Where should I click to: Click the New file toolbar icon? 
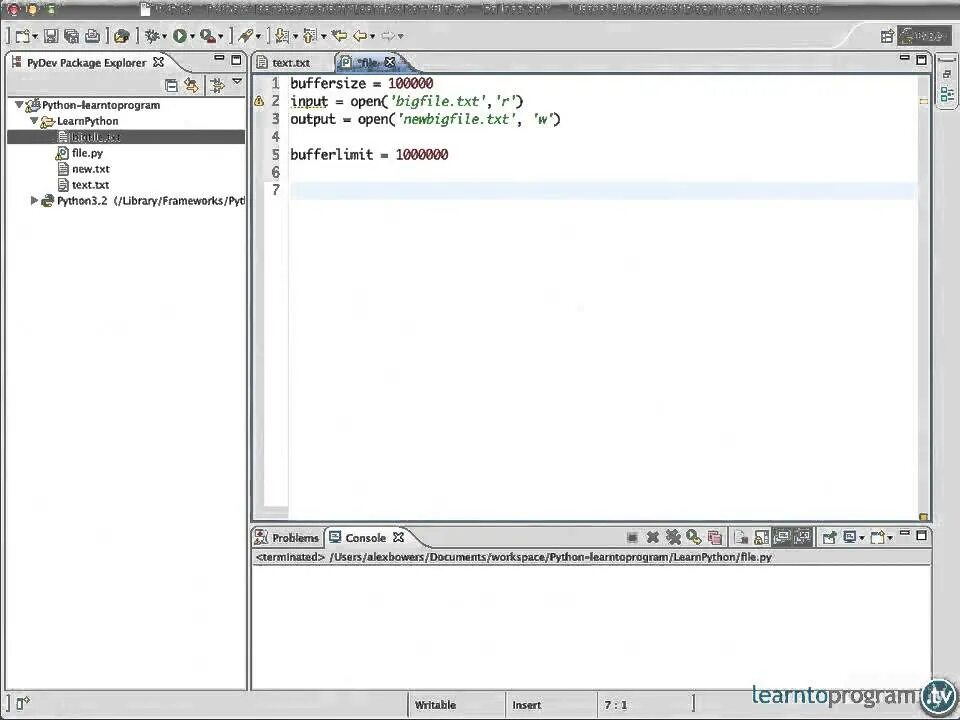tap(22, 36)
